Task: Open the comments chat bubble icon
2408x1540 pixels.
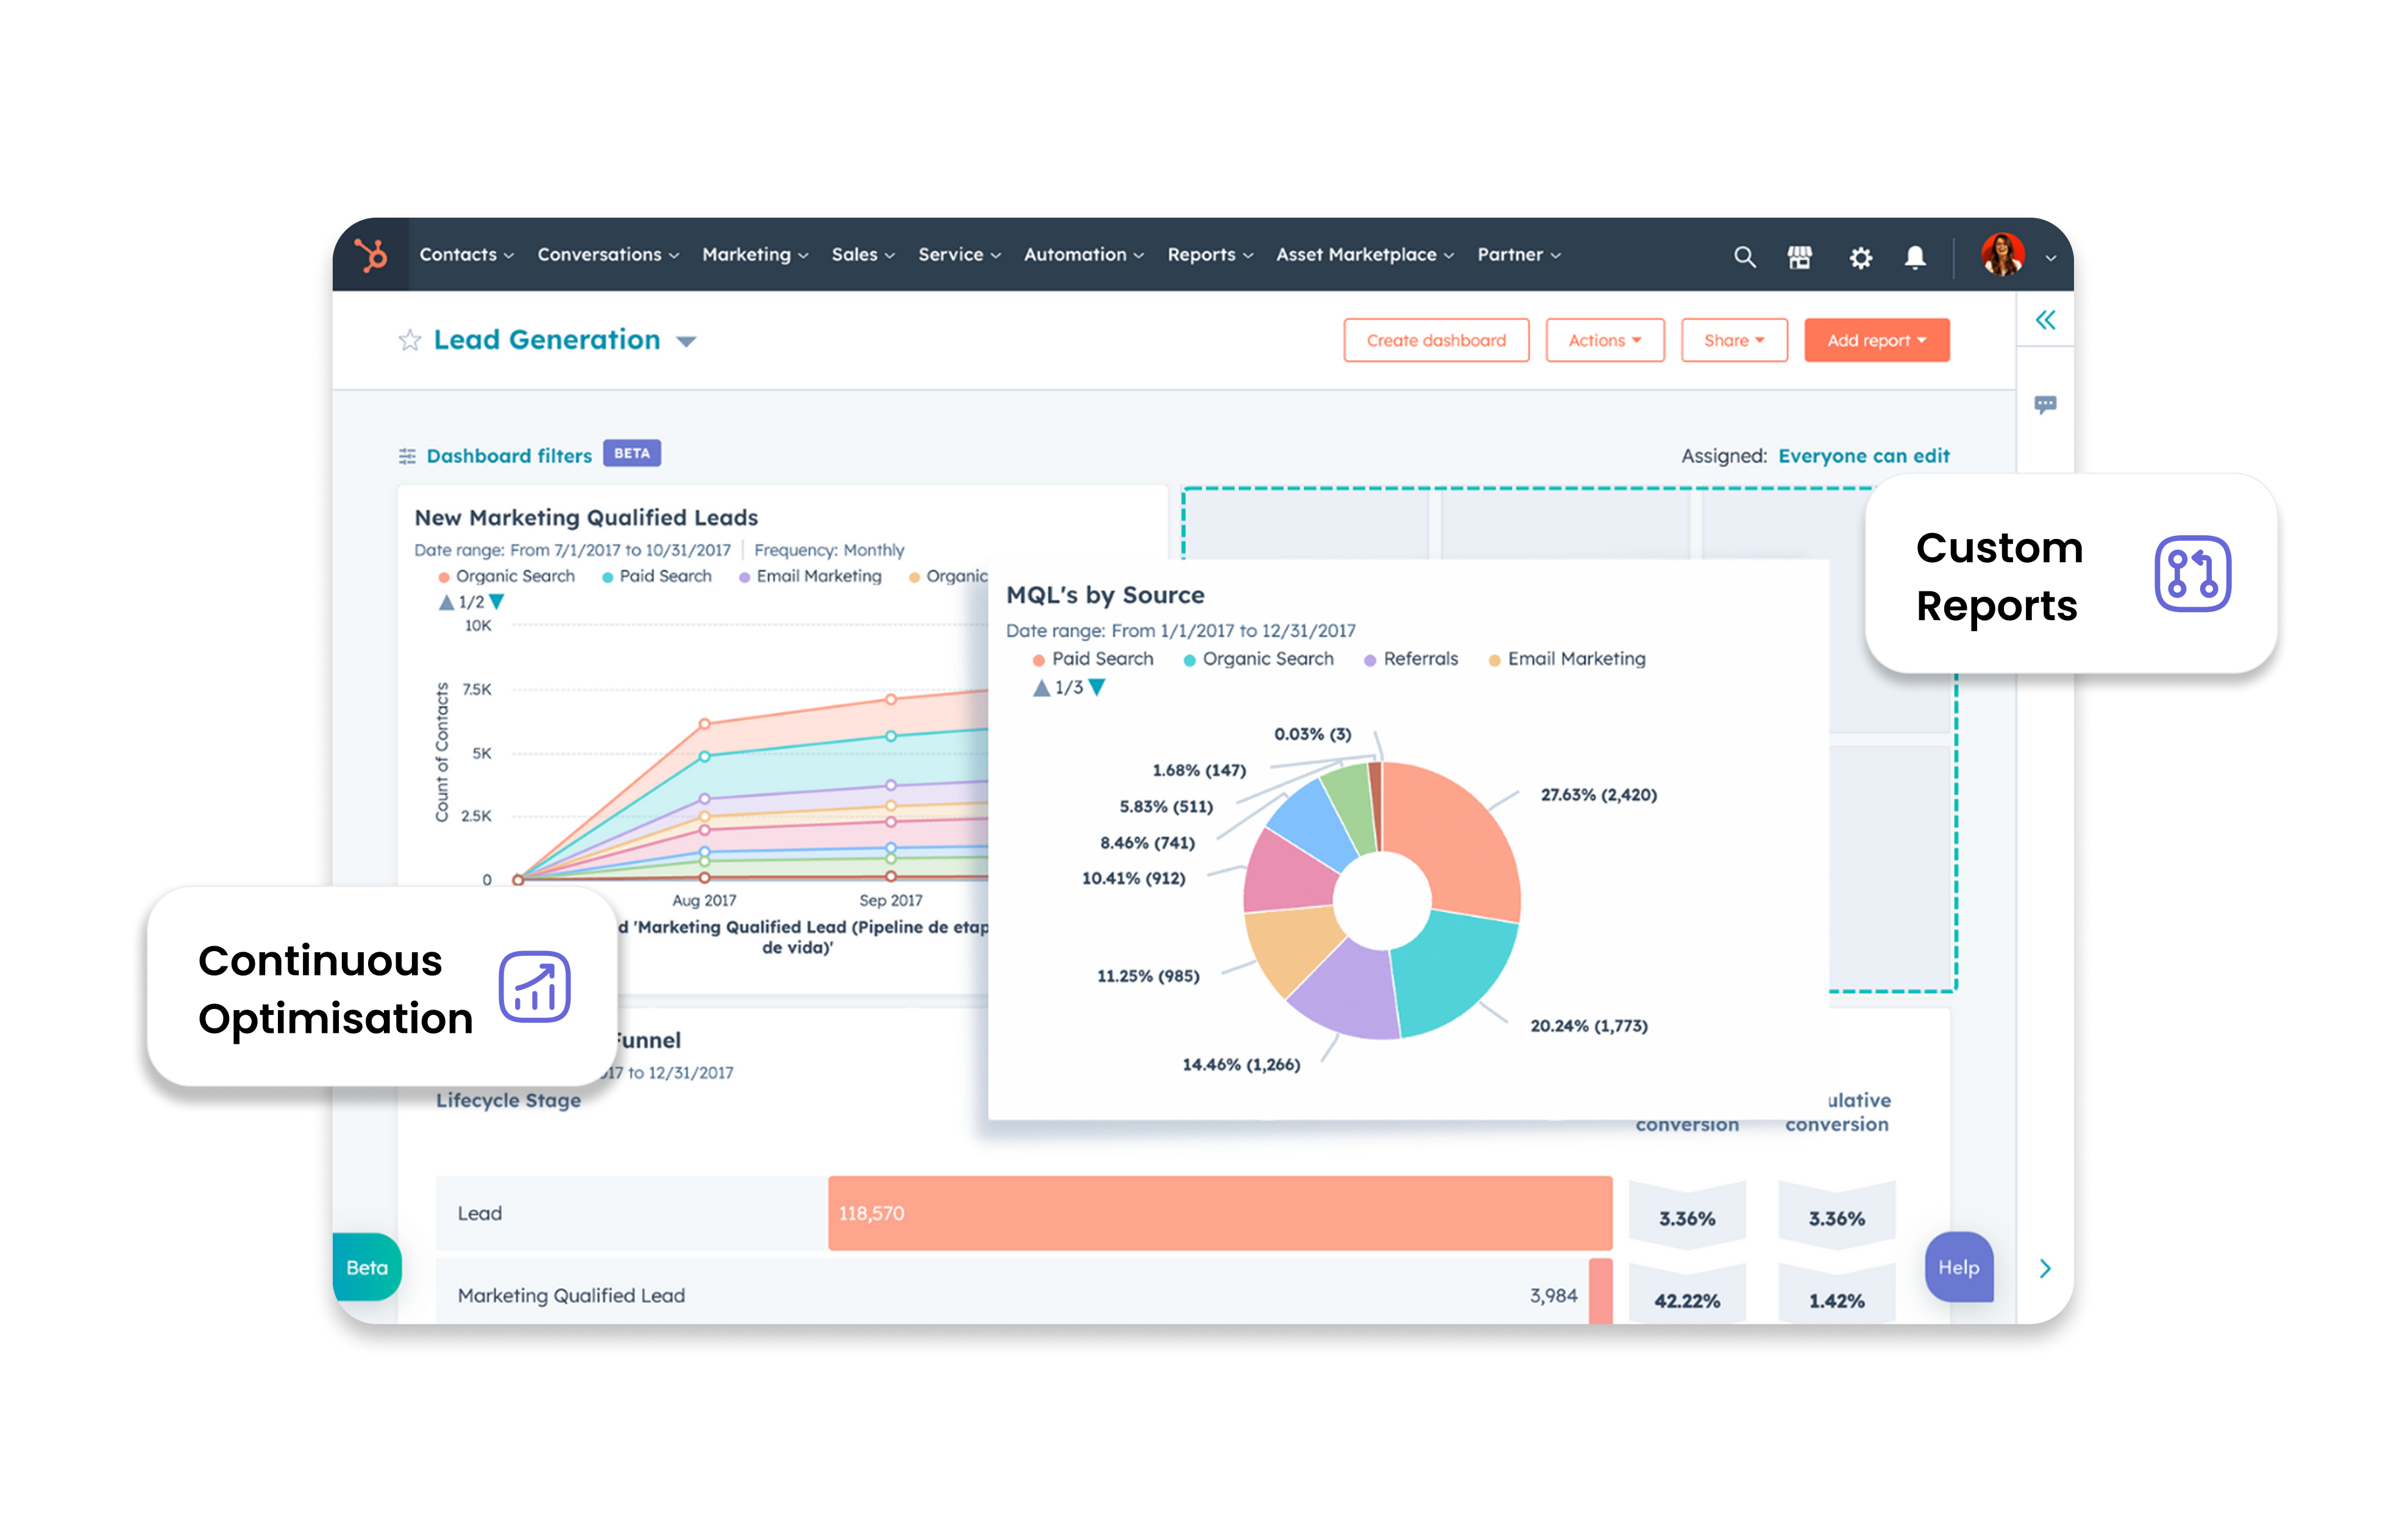Action: click(2045, 405)
